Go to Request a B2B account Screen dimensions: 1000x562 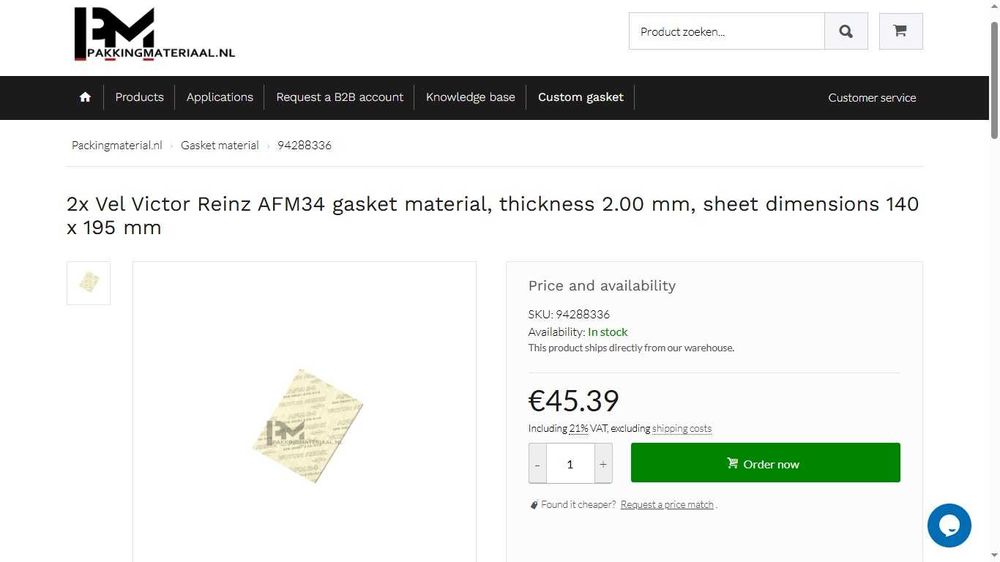click(340, 97)
